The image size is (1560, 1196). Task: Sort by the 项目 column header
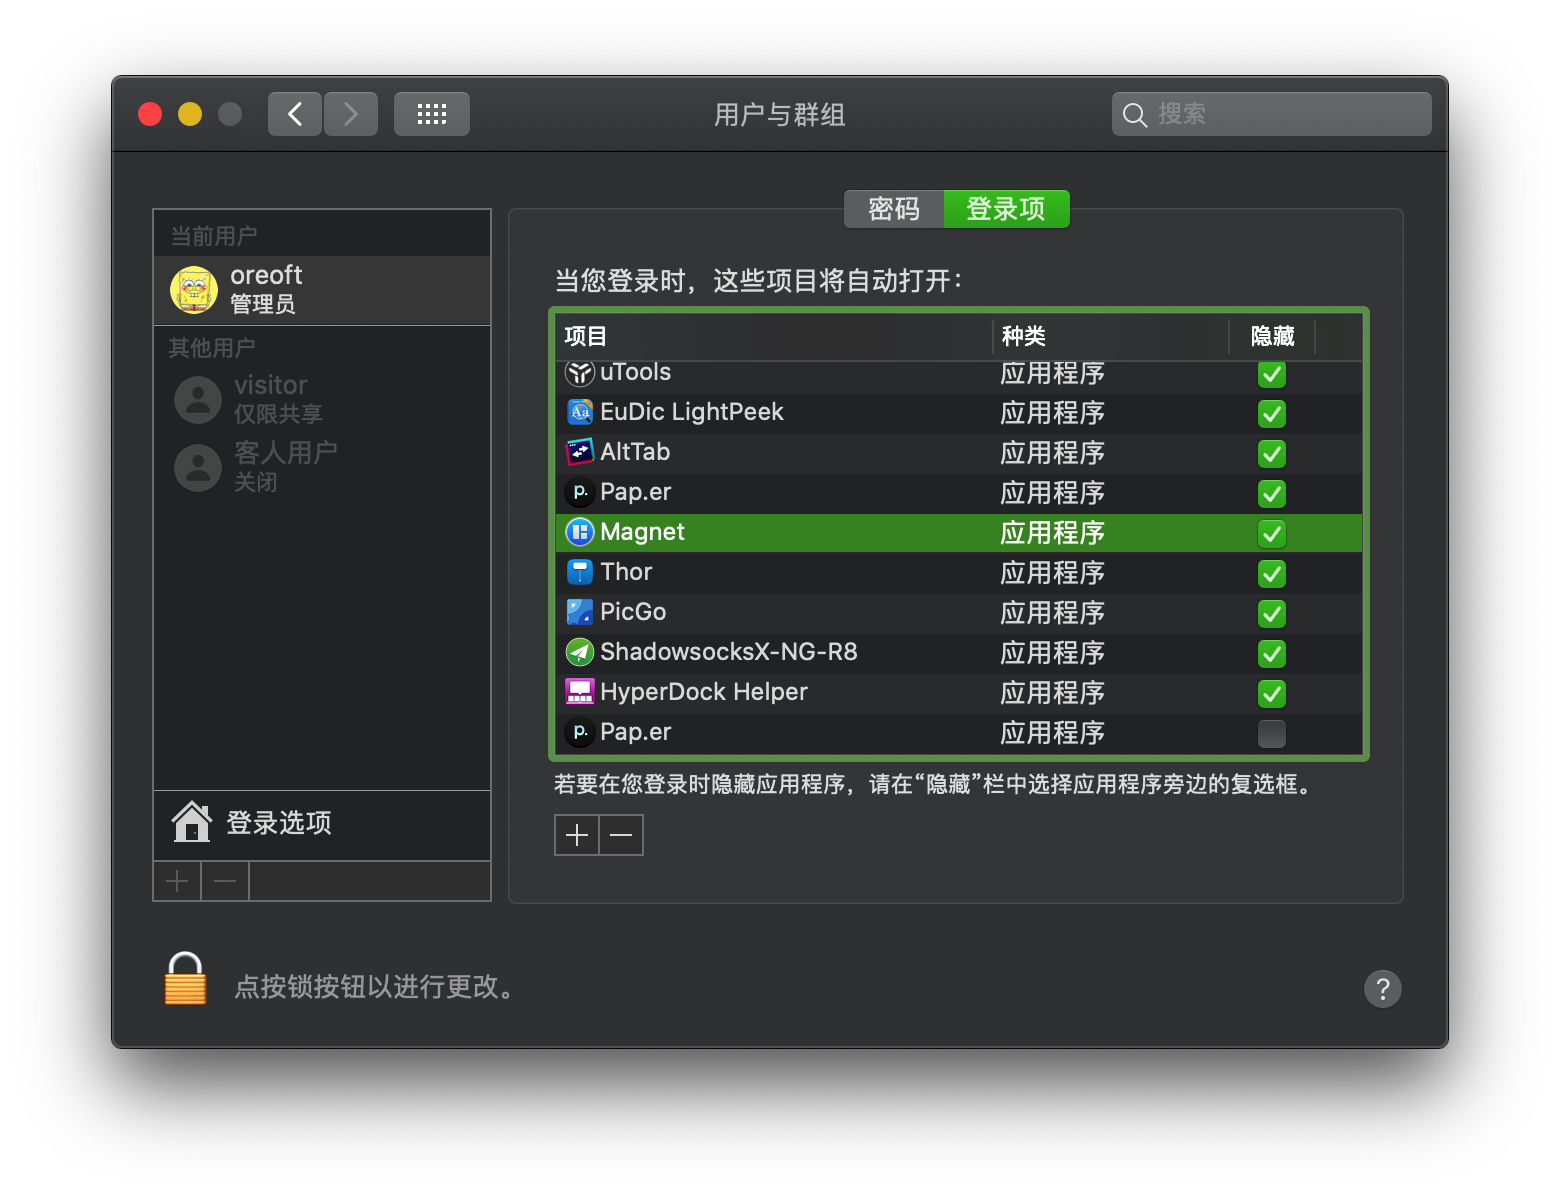pos(774,336)
